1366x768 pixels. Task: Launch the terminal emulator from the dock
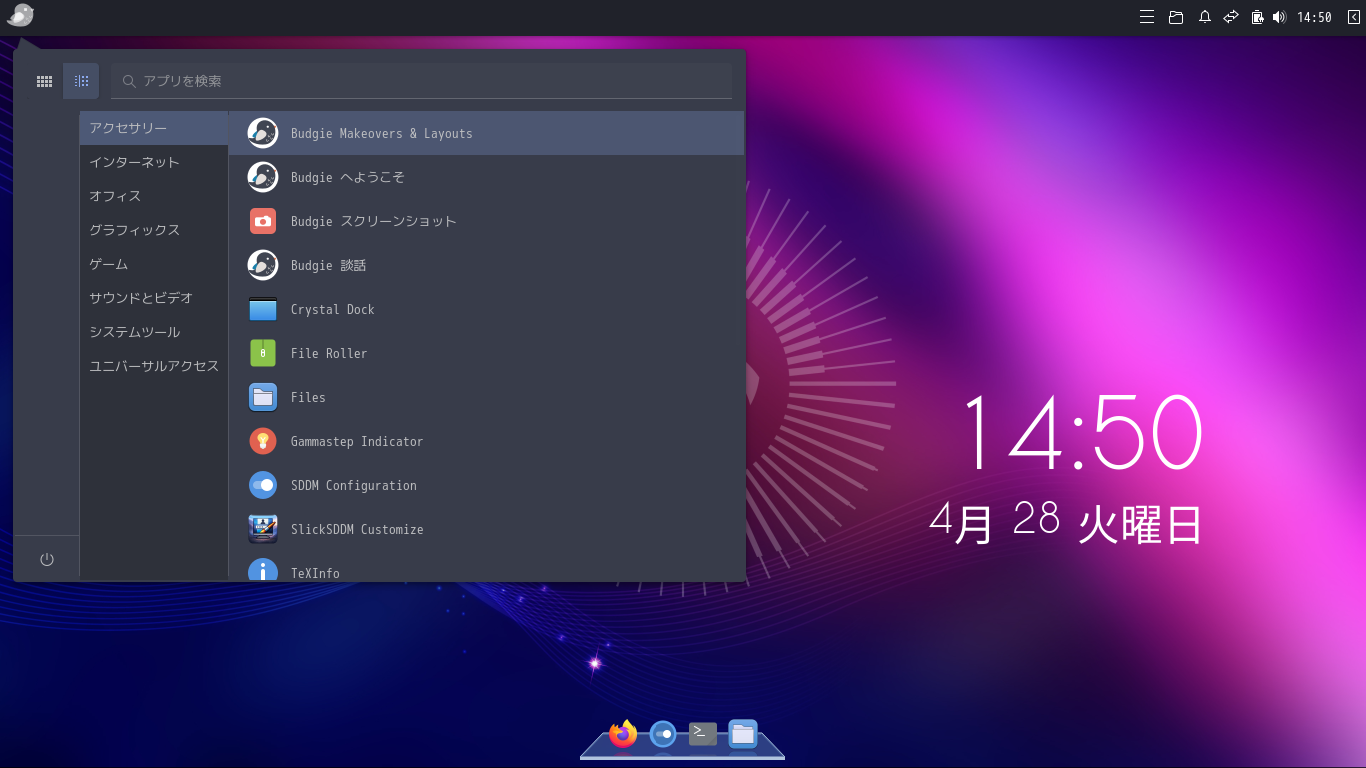702,733
